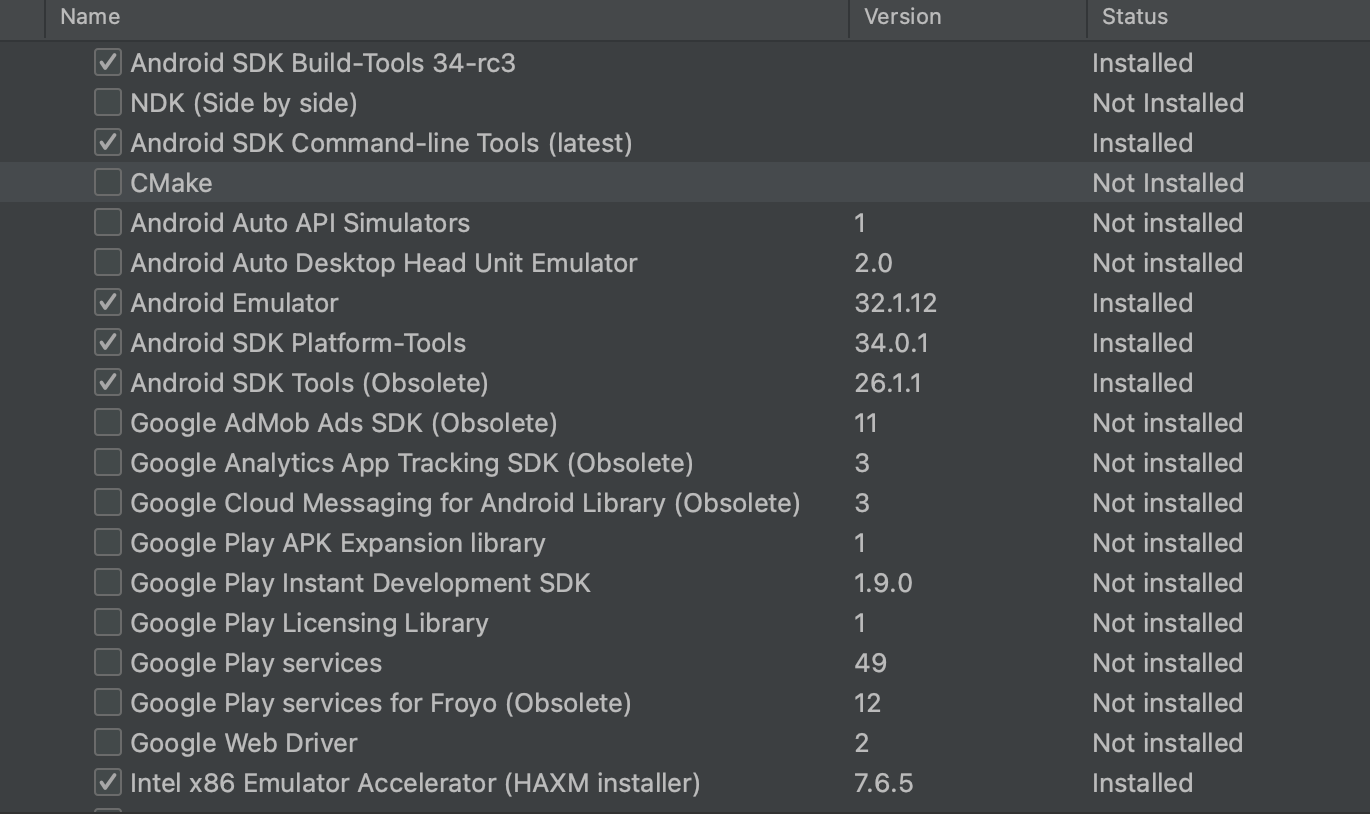Image resolution: width=1370 pixels, height=814 pixels.
Task: Click 'Installed' status of HAXM installer row
Action: tap(1143, 783)
